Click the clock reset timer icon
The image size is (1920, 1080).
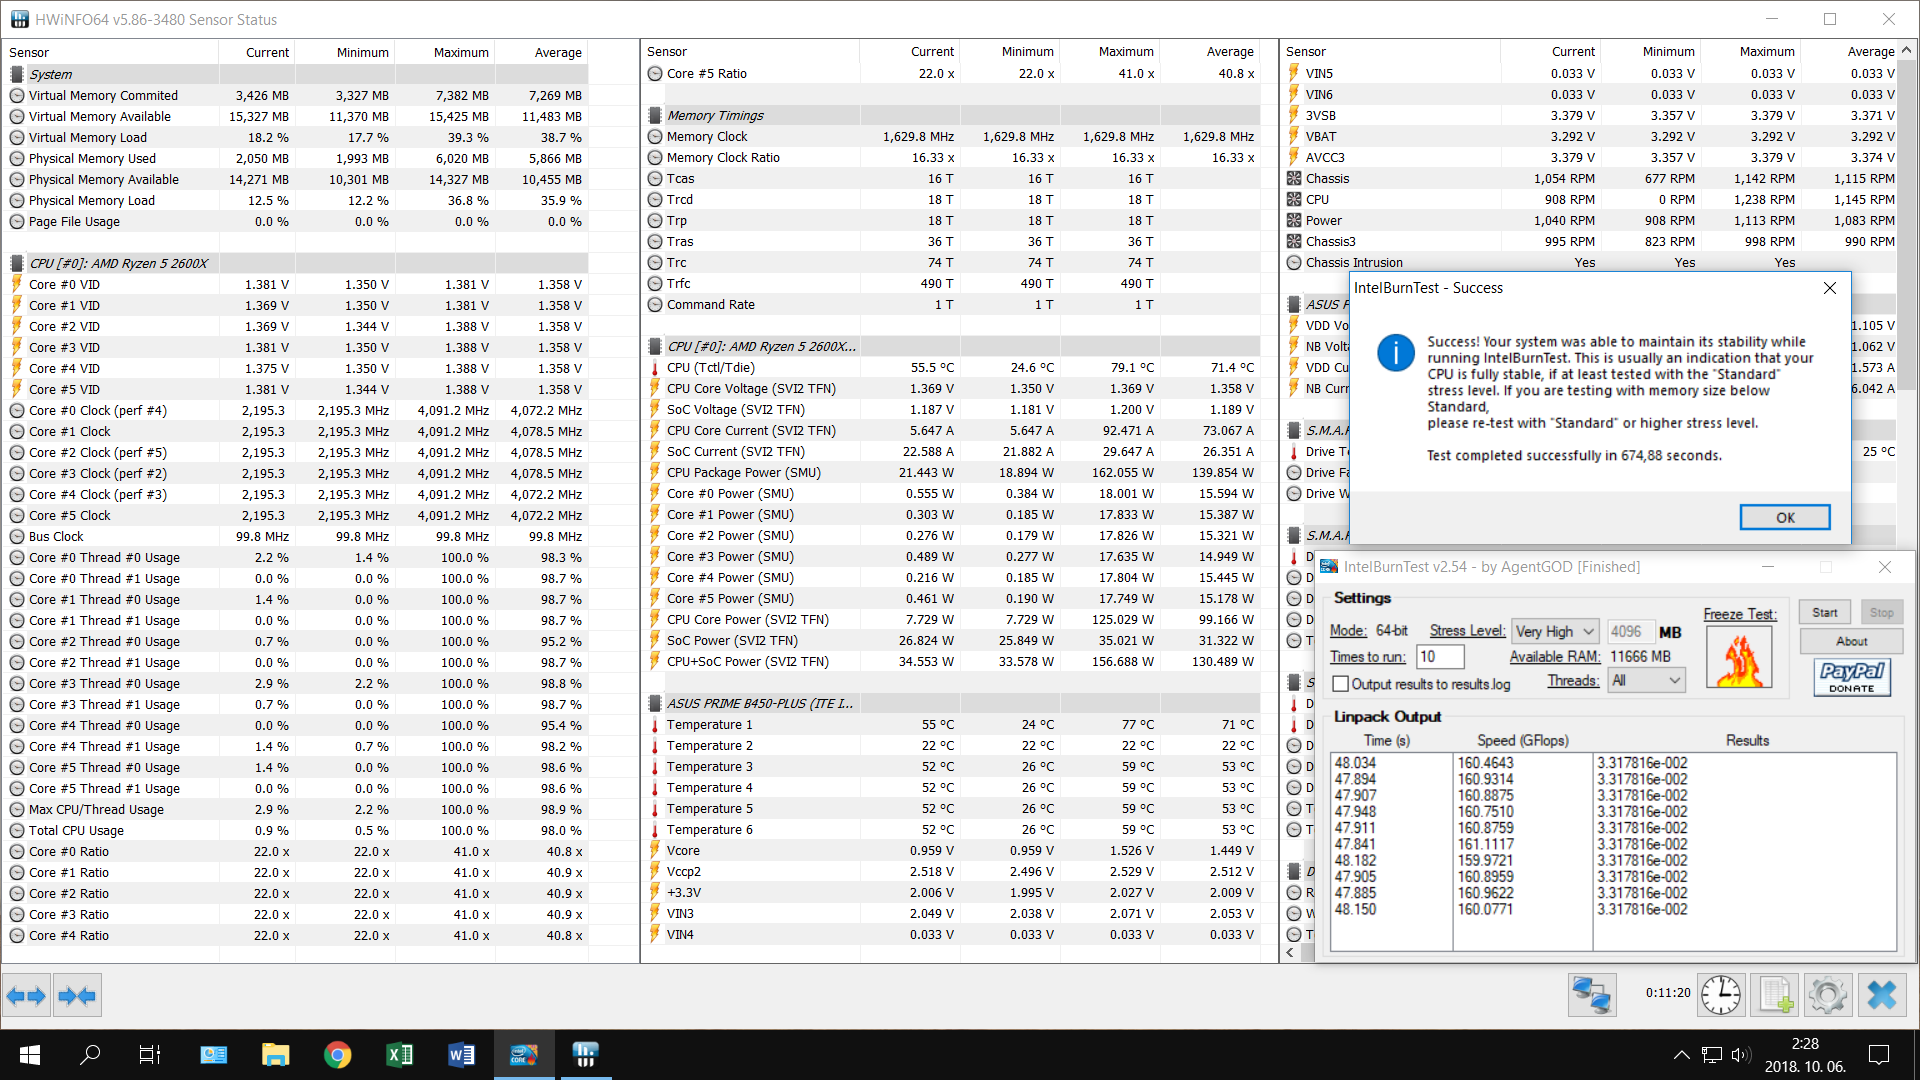1720,995
